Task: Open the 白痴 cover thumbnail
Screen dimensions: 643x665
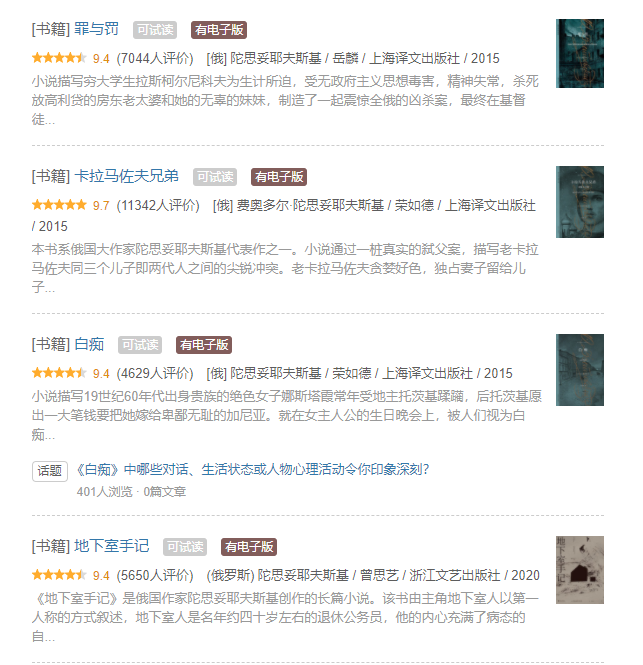Action: tap(580, 370)
